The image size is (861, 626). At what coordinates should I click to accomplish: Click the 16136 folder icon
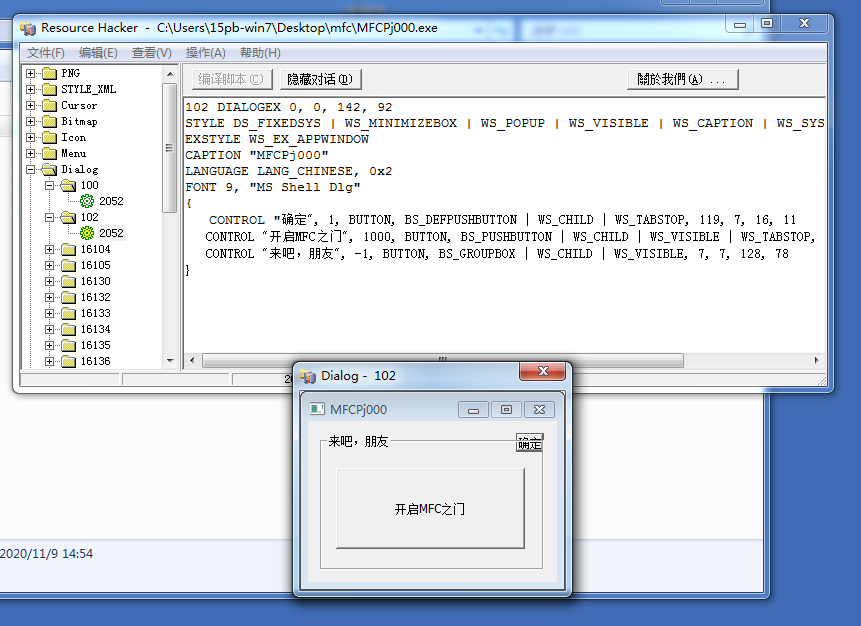point(69,361)
